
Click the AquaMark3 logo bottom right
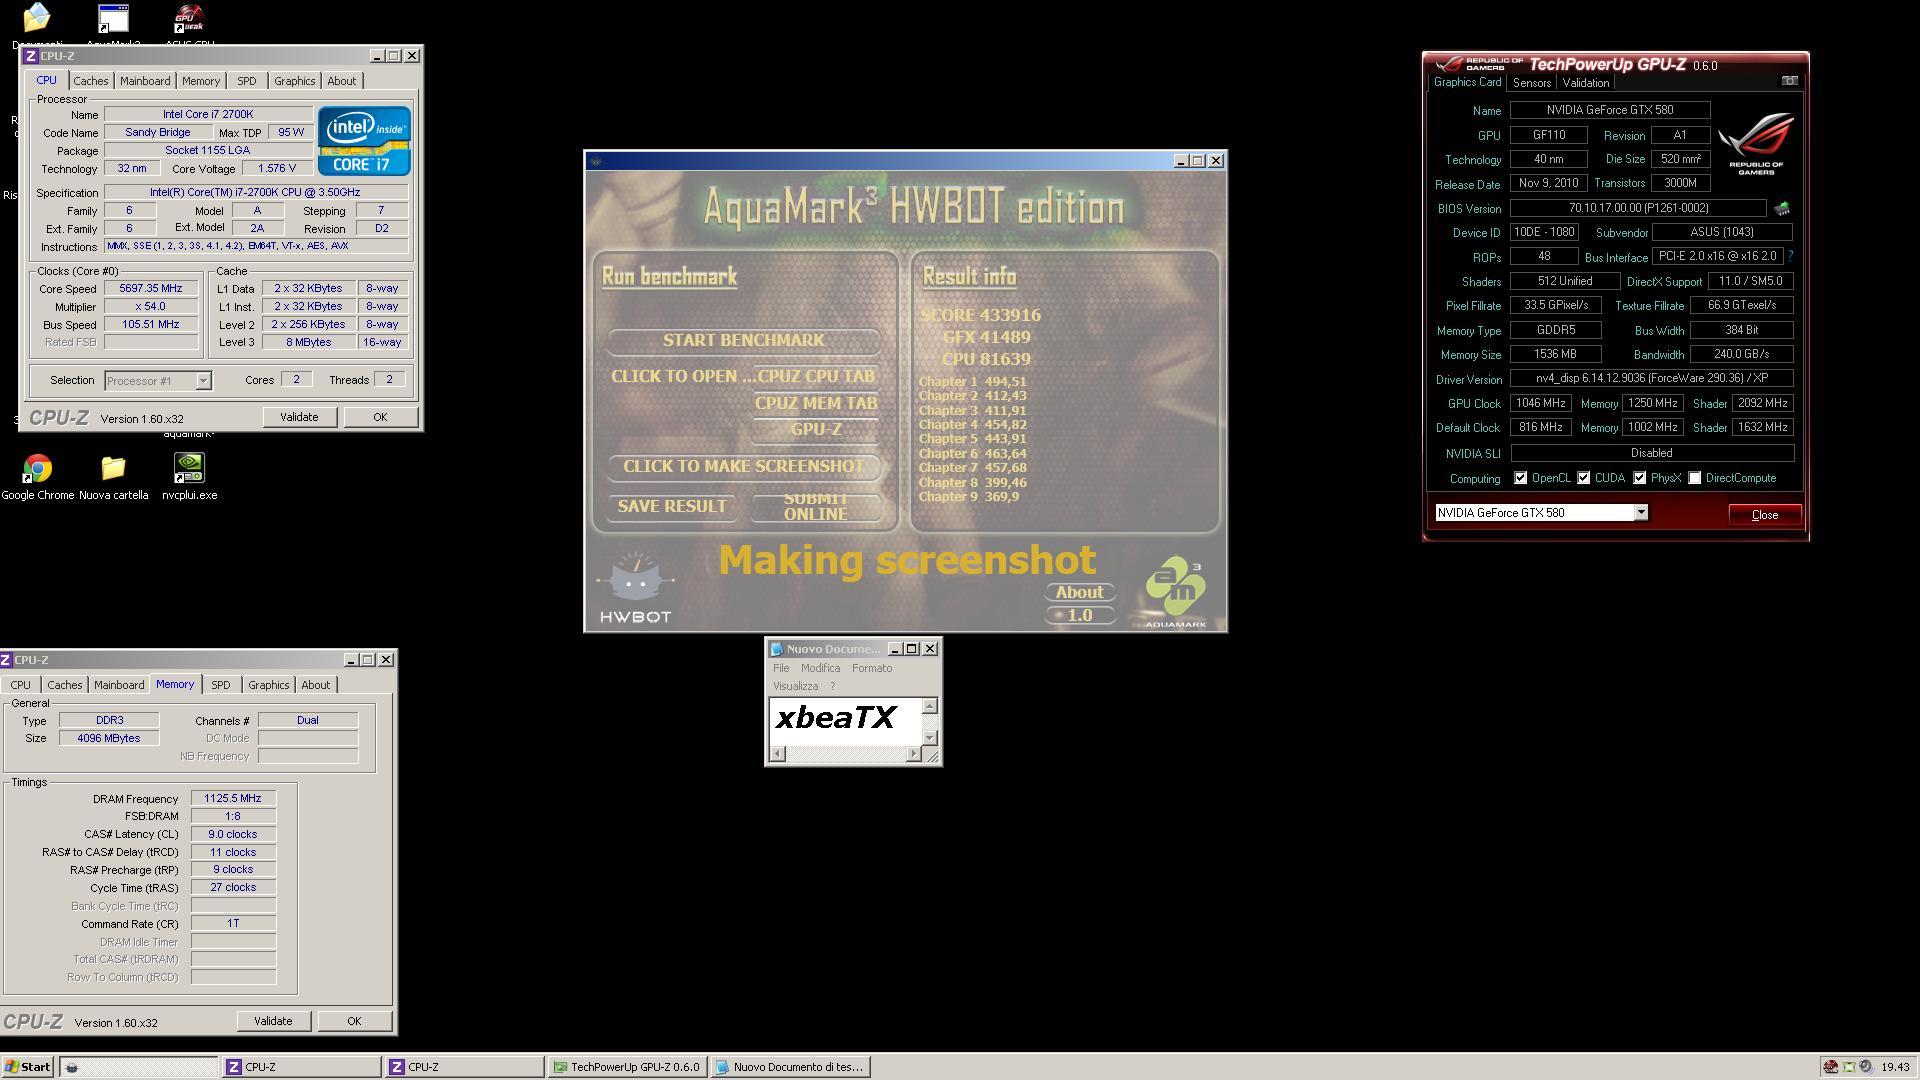click(x=1175, y=593)
